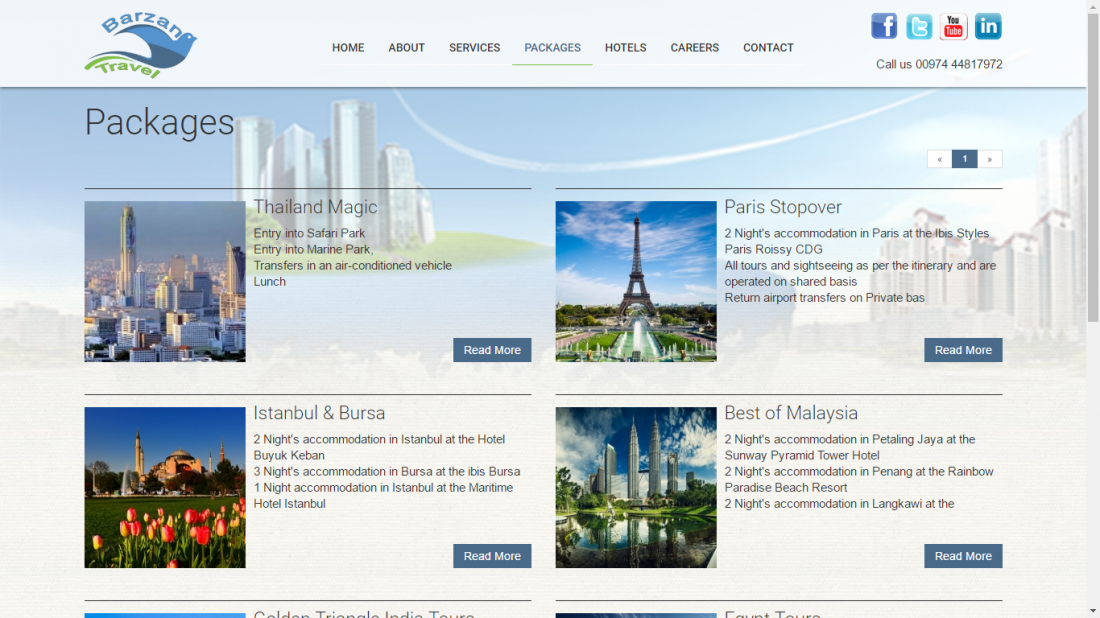The image size is (1100, 618).
Task: Open the Petronas Towers Malaysia thumbnail
Action: click(636, 487)
